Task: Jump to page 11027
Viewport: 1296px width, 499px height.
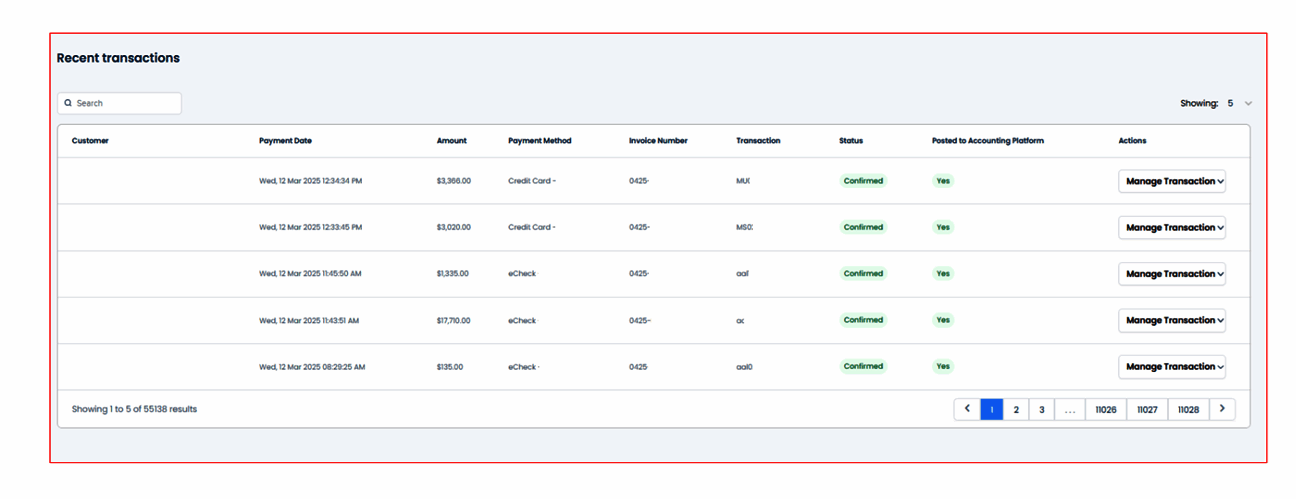Action: [x=1147, y=409]
